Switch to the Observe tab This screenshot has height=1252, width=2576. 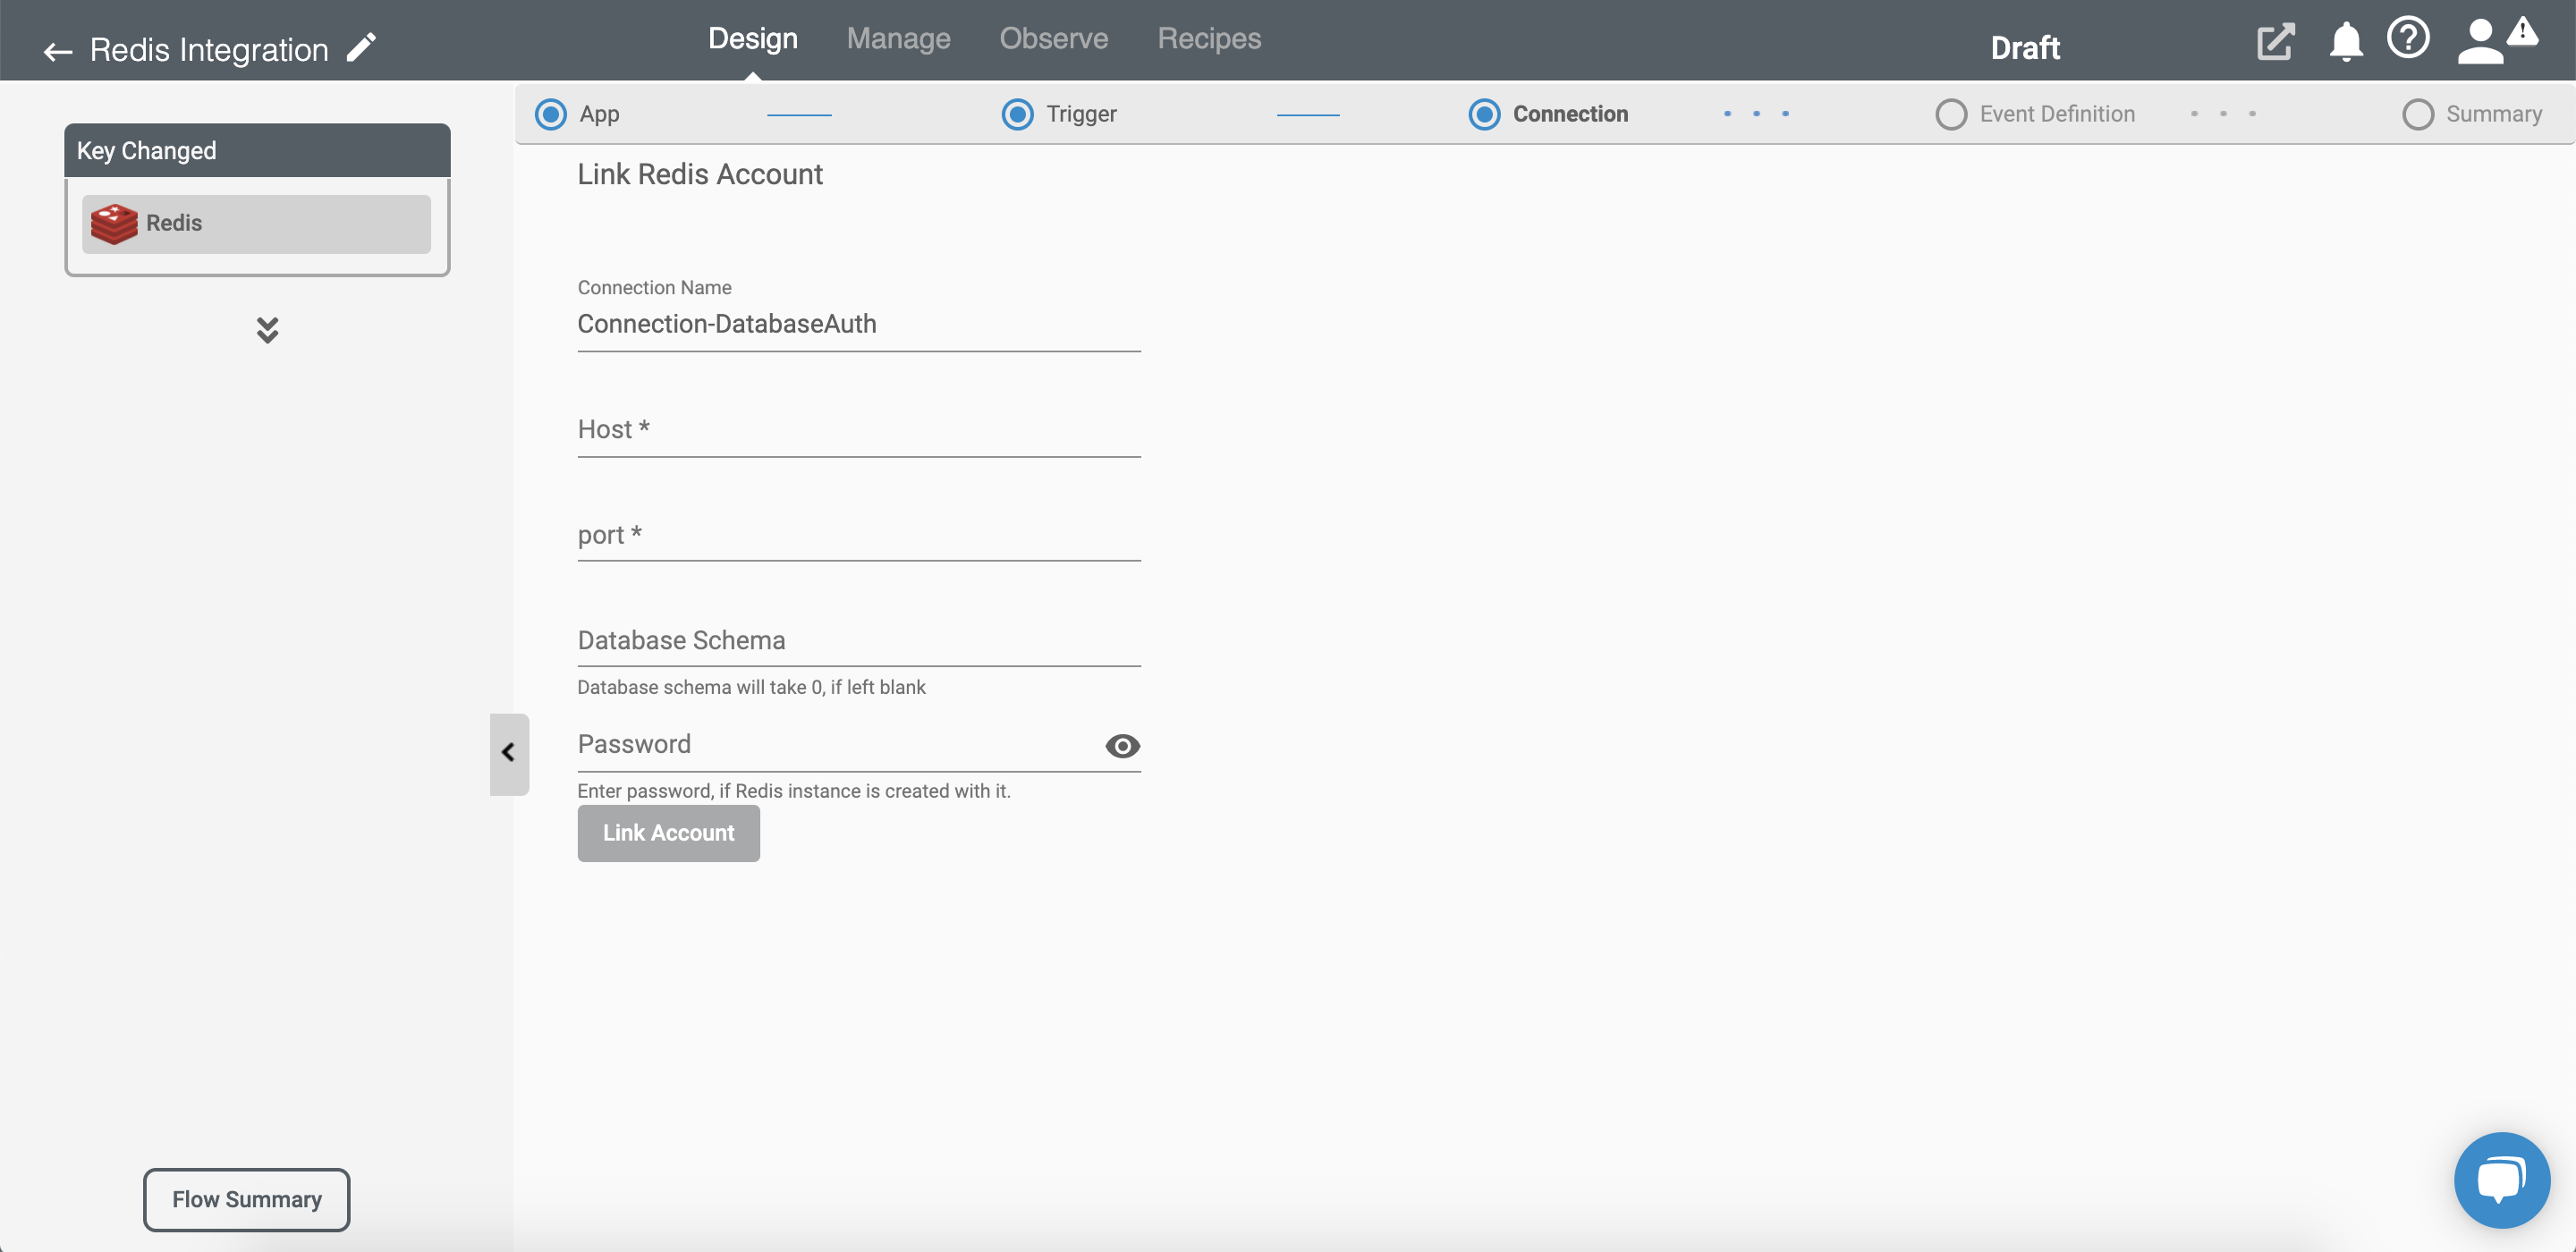coord(1053,36)
